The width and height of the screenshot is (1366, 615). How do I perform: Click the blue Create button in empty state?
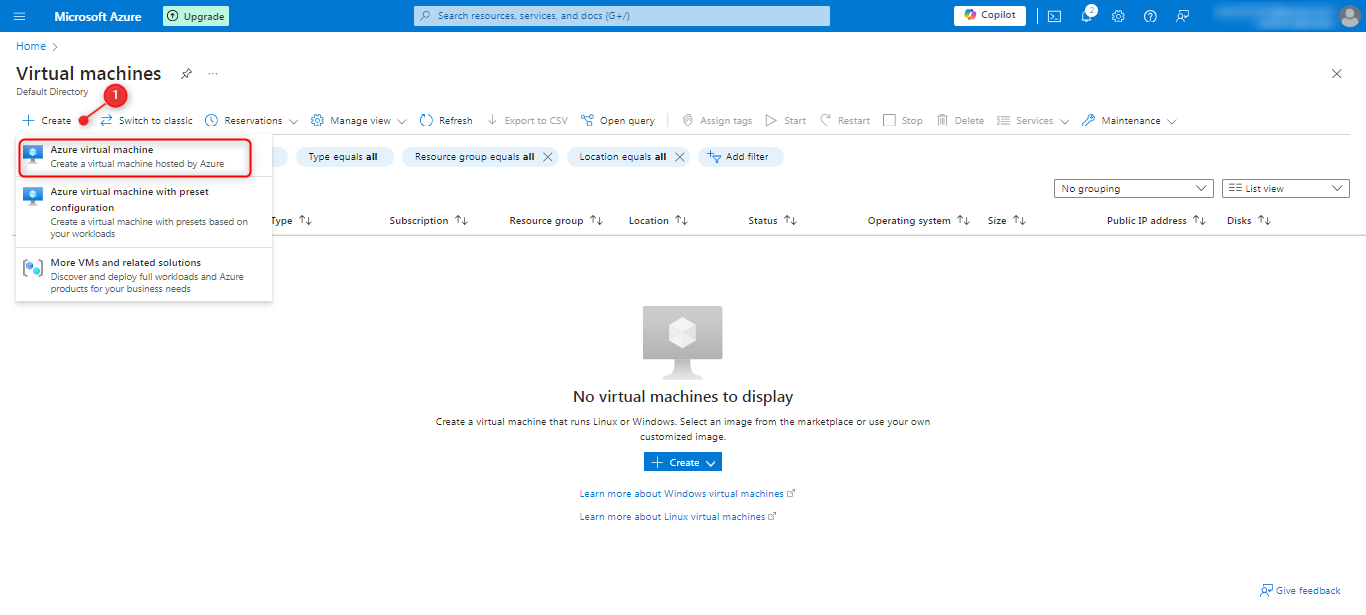[x=683, y=462]
